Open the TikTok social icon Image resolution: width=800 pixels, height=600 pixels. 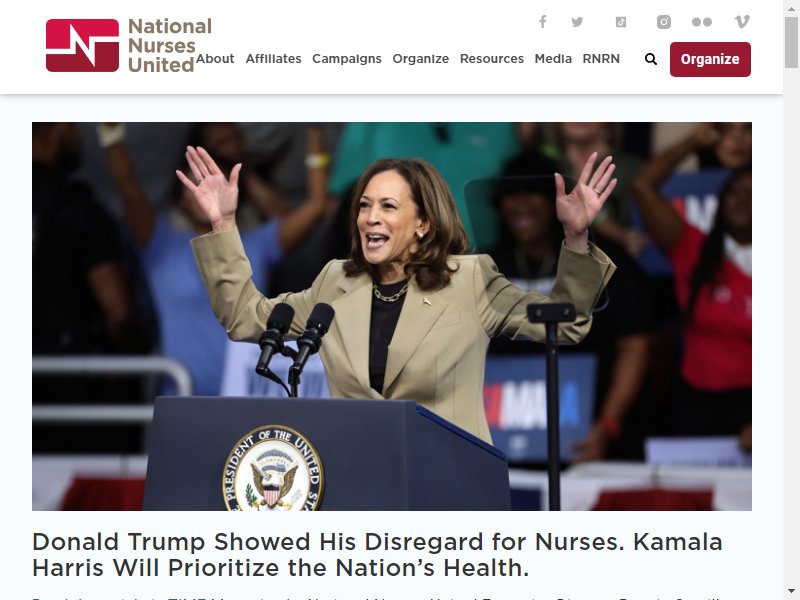tap(620, 22)
